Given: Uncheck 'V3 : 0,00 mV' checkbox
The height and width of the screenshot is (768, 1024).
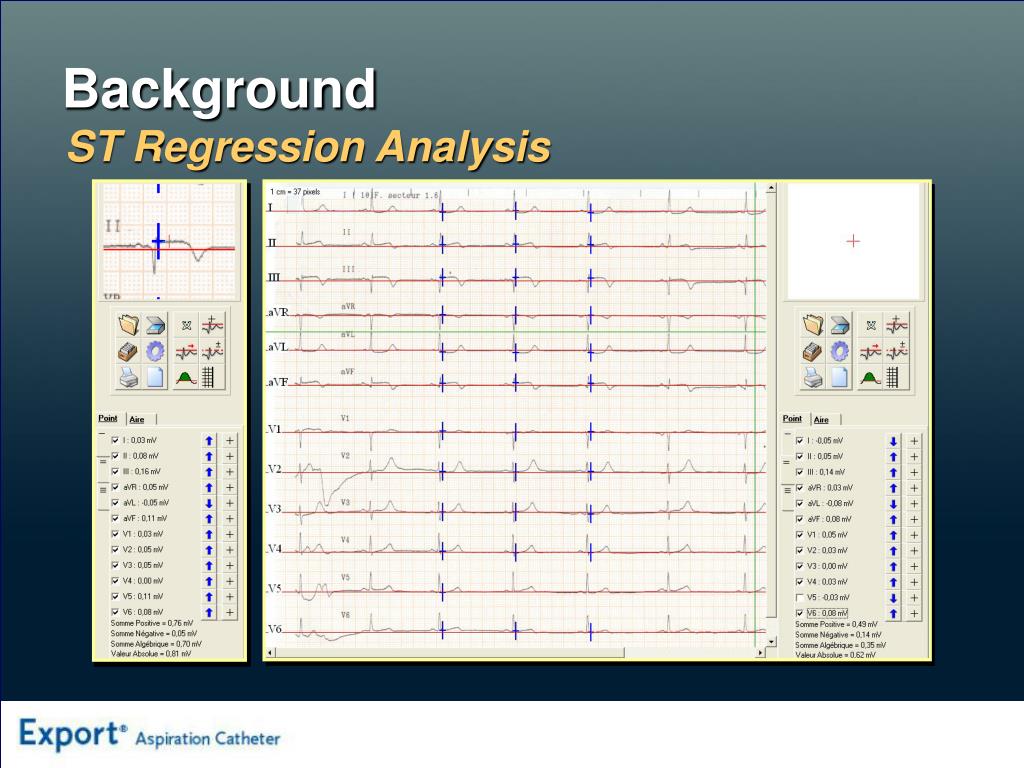Looking at the screenshot, I should coord(799,566).
